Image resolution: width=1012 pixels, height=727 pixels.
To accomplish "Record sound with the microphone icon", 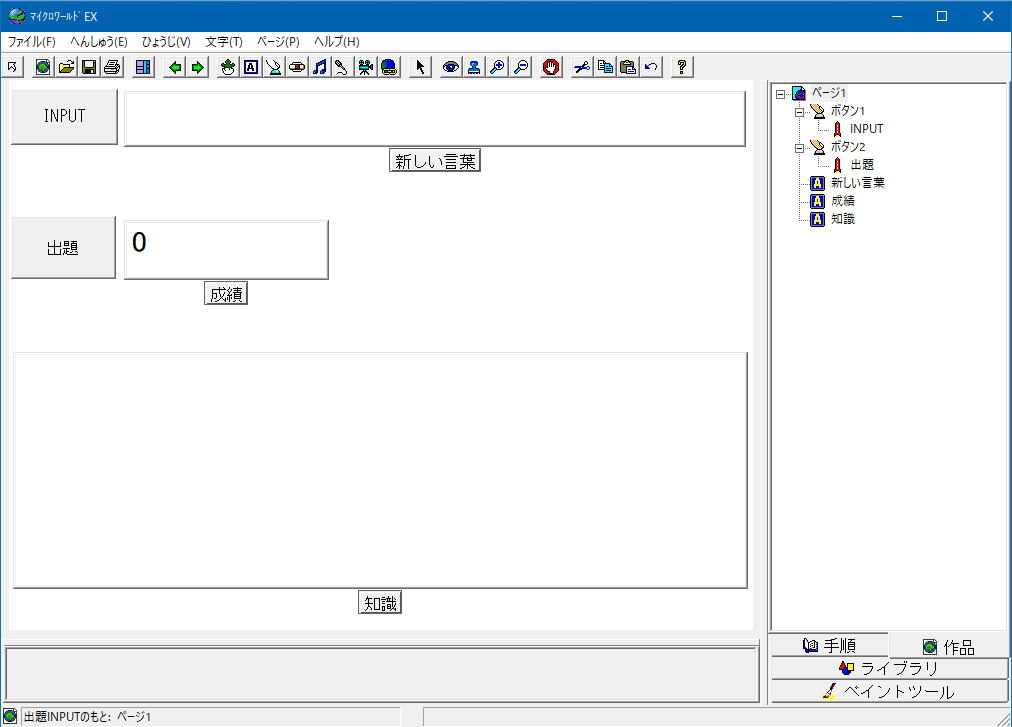I will pos(342,67).
